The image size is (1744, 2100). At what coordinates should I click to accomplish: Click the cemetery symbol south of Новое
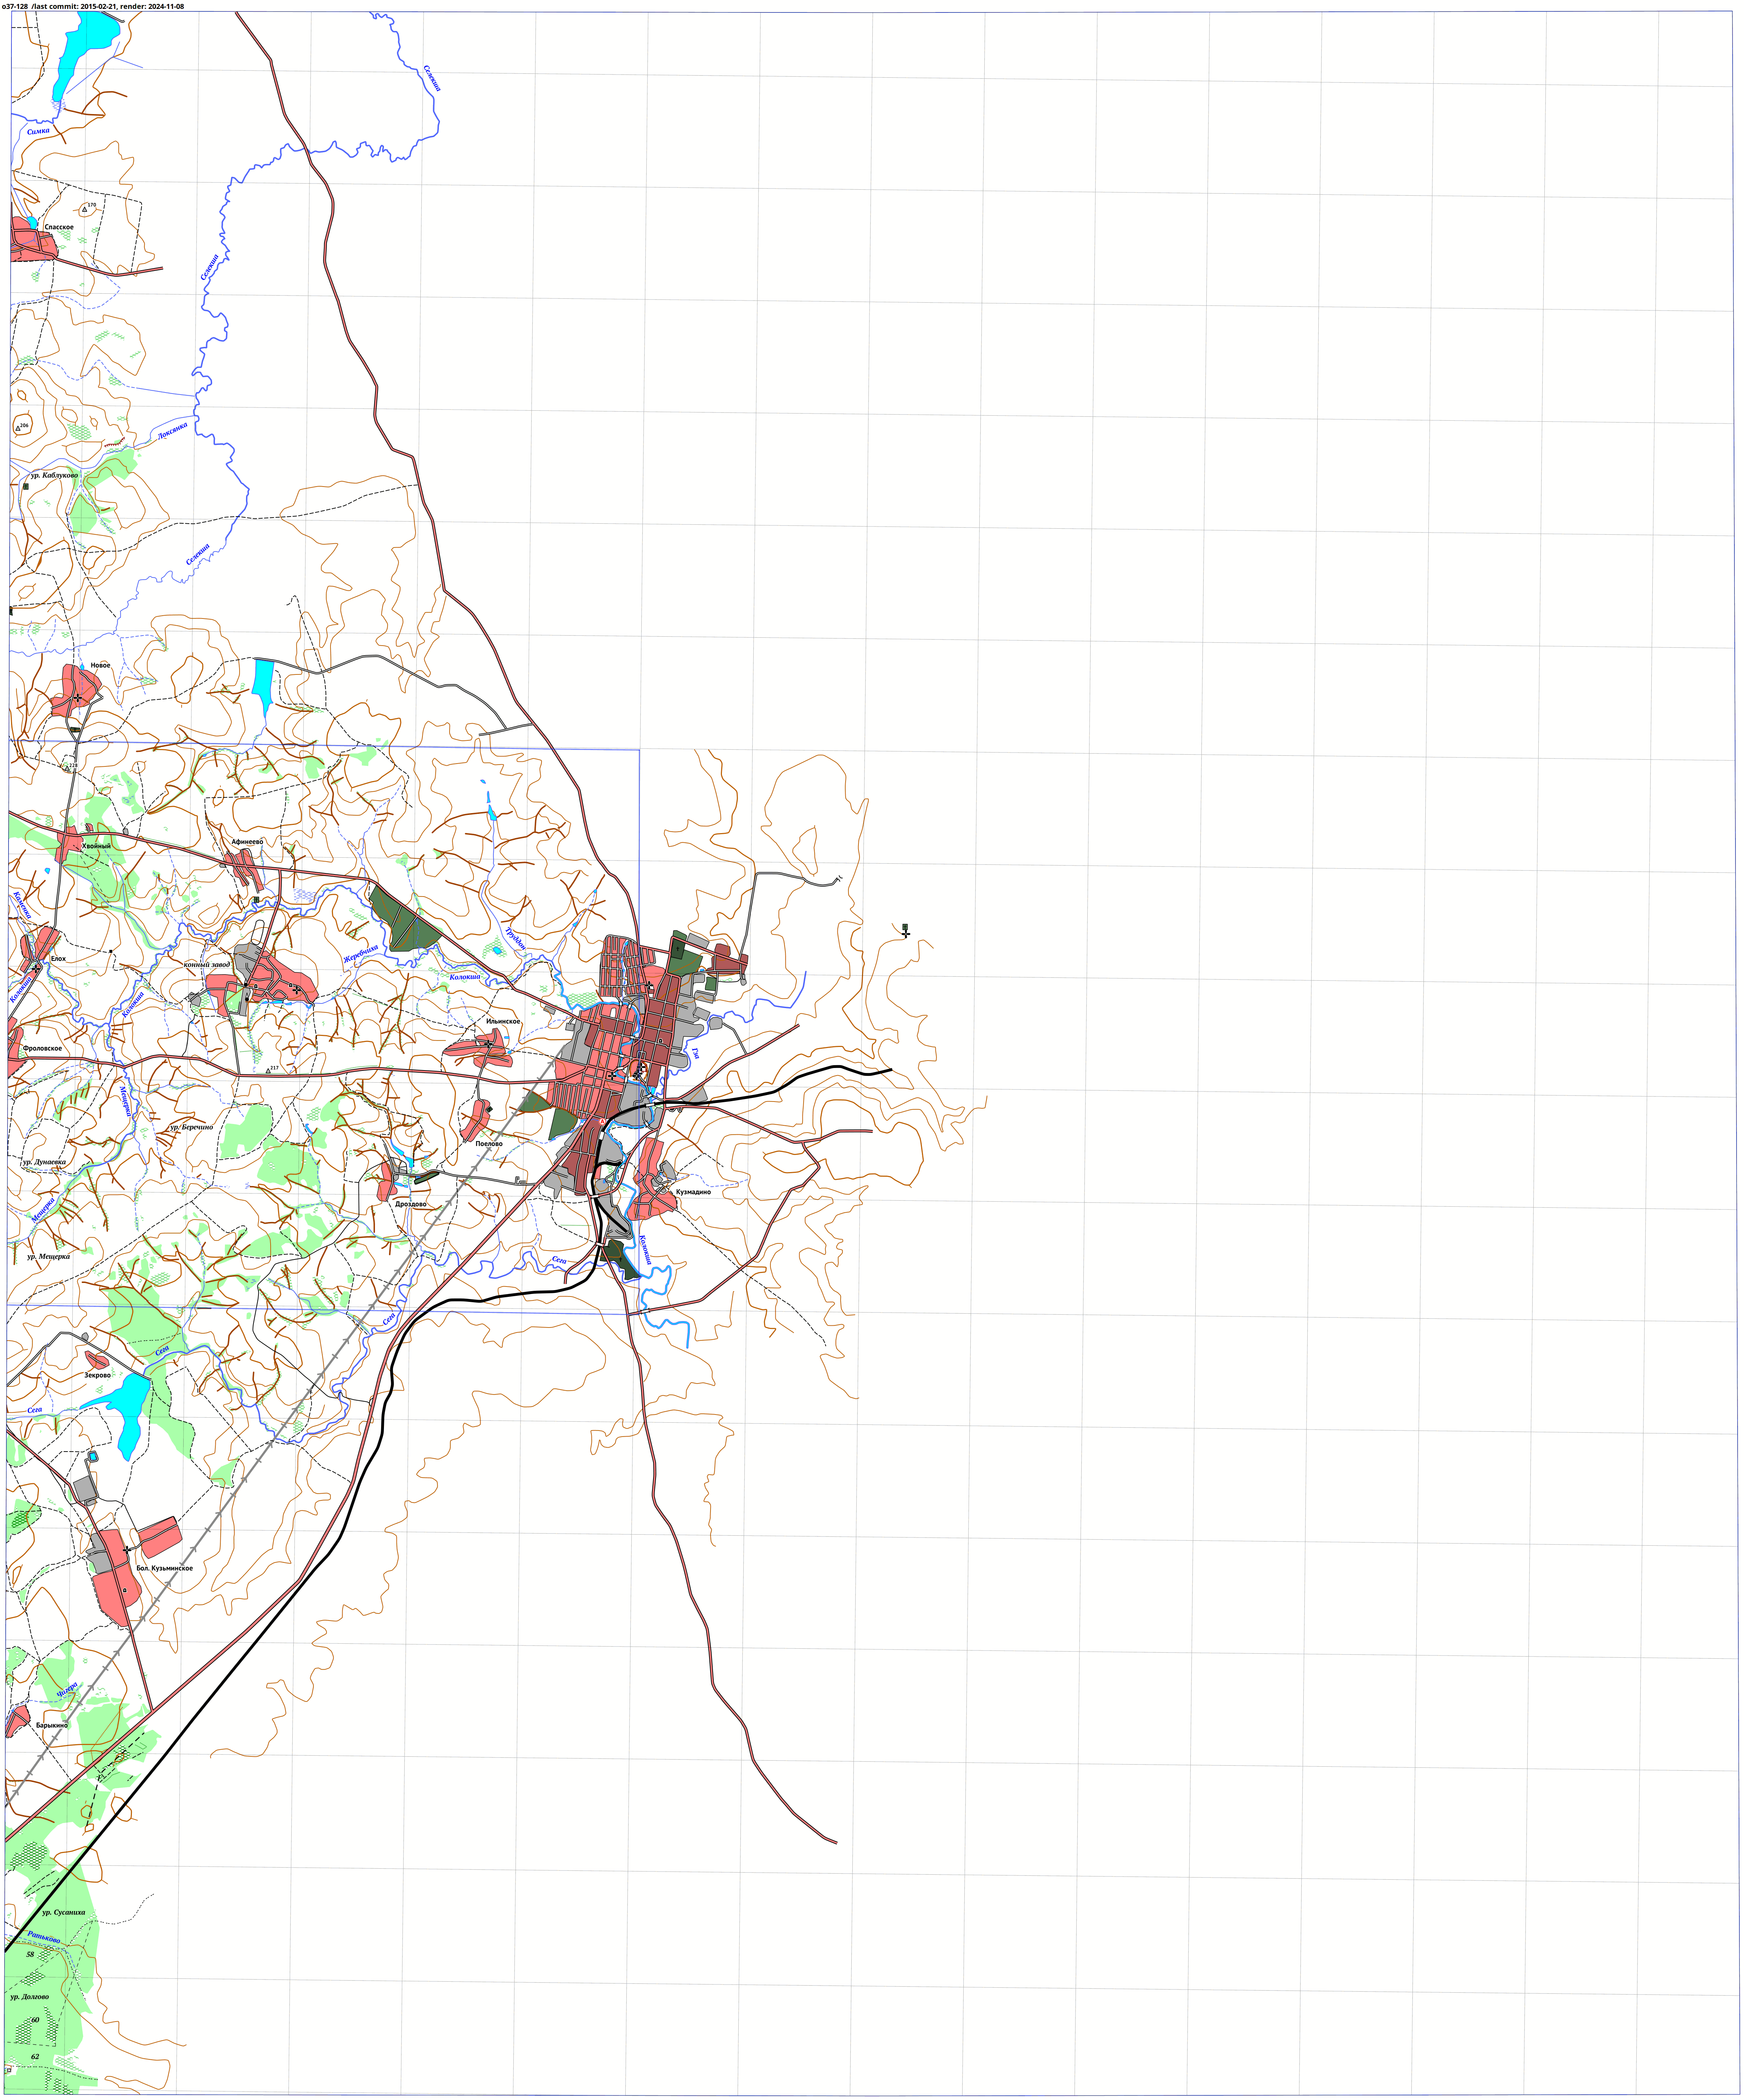coord(75,730)
